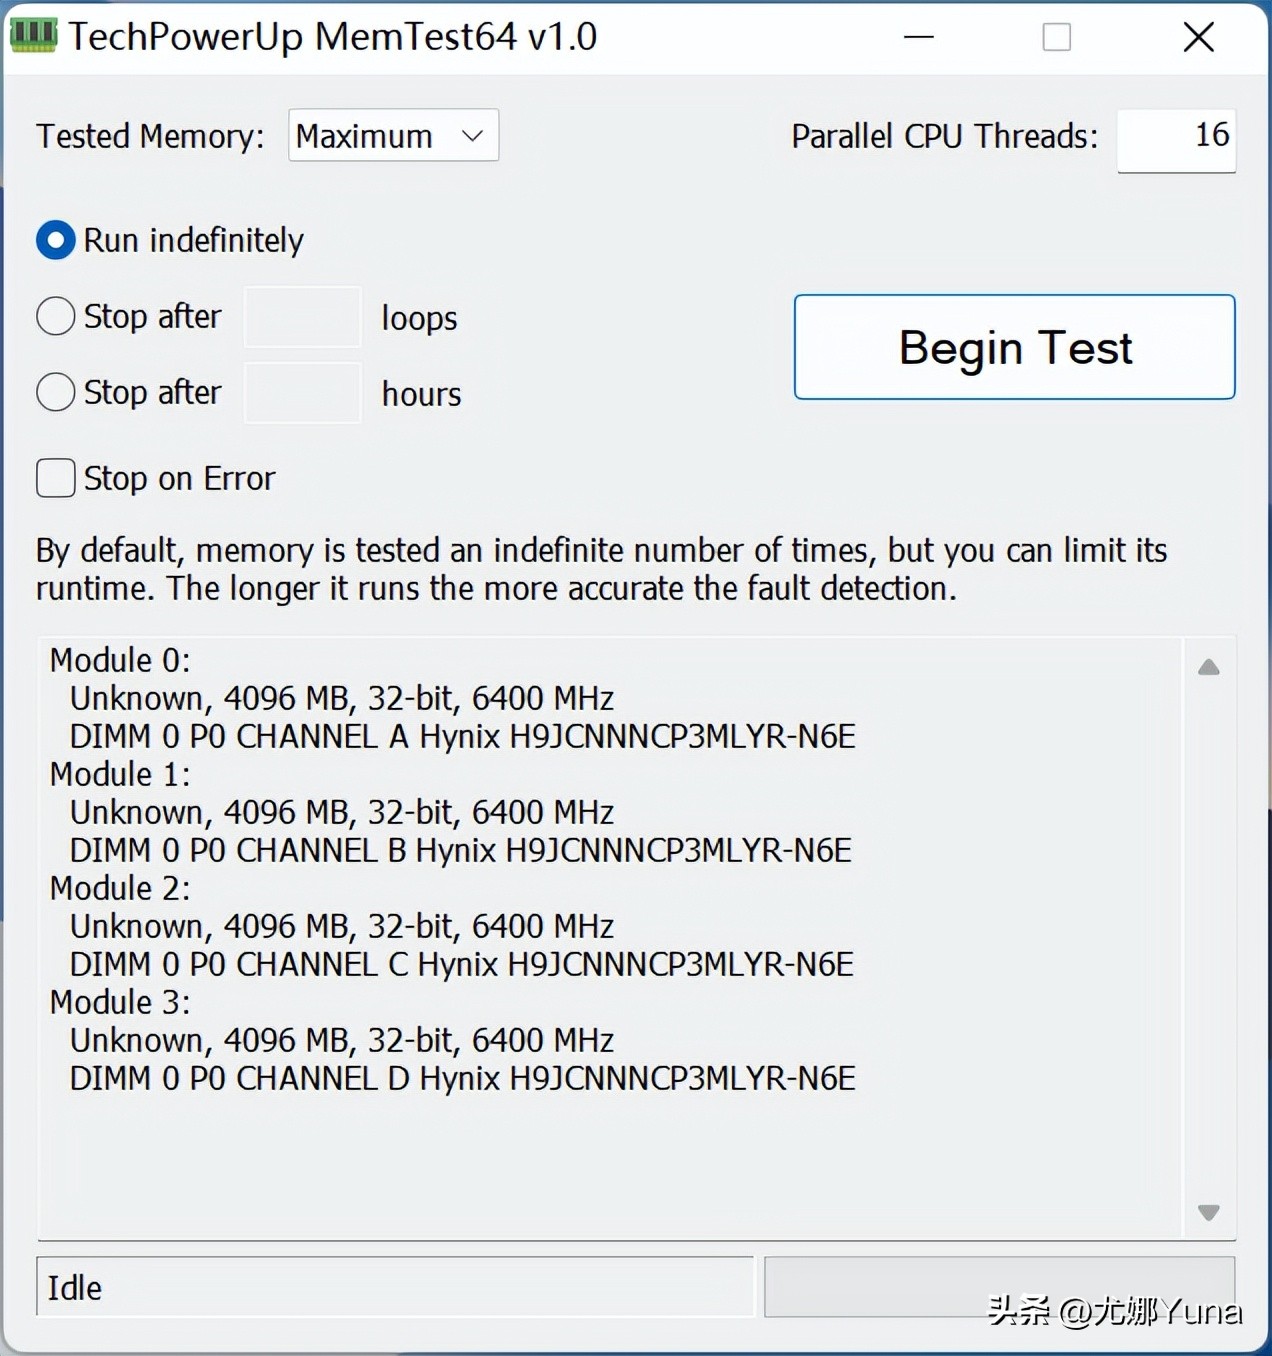
Task: Minimize the MemTest64 window
Action: [x=919, y=37]
